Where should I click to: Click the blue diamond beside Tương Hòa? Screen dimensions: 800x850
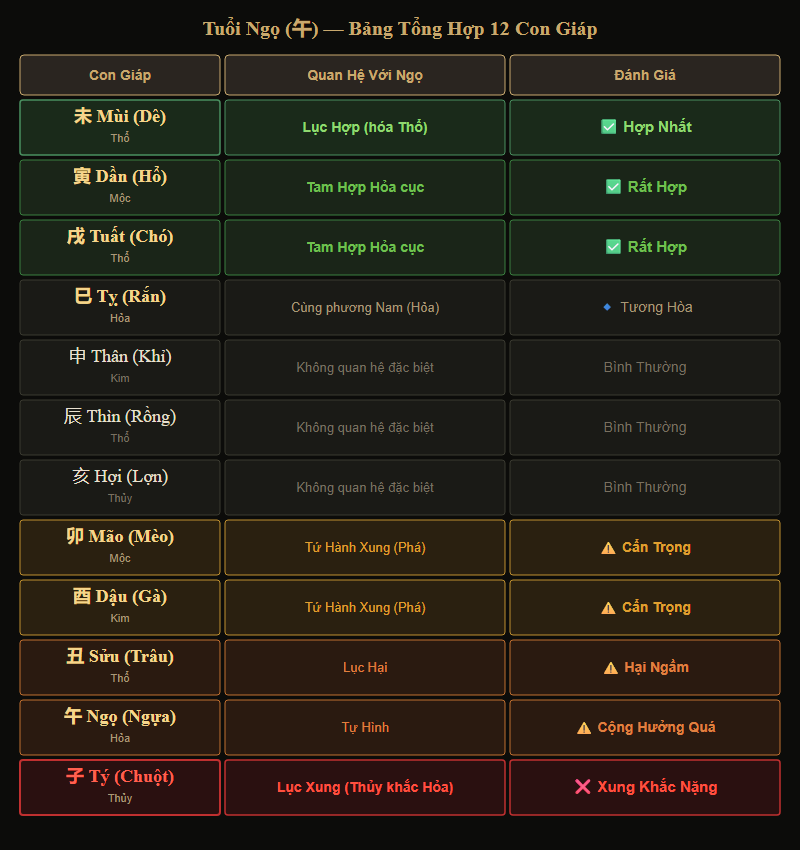607,307
